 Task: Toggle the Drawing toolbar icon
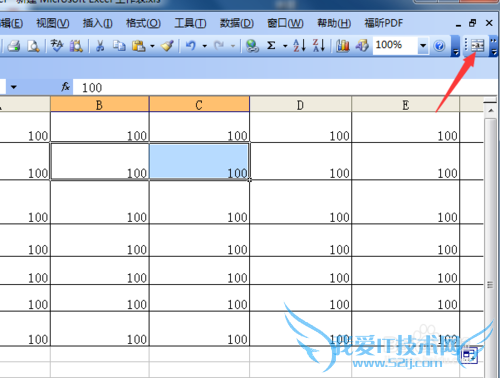362,45
